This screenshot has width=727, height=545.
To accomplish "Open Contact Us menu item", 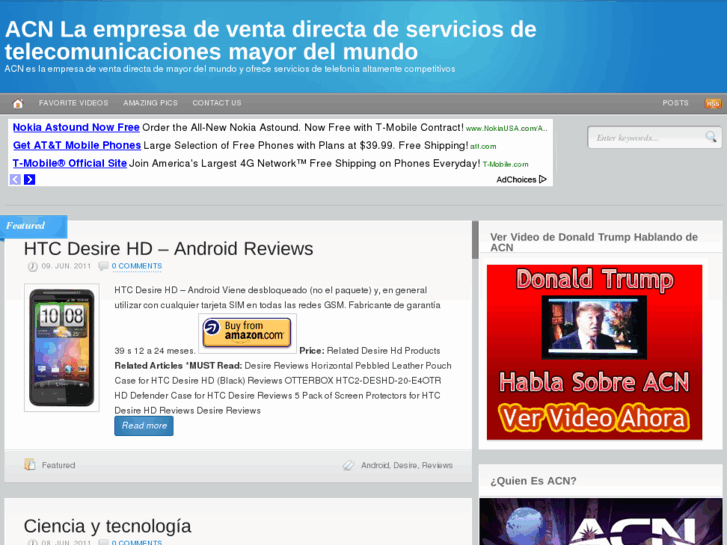I will 217,103.
